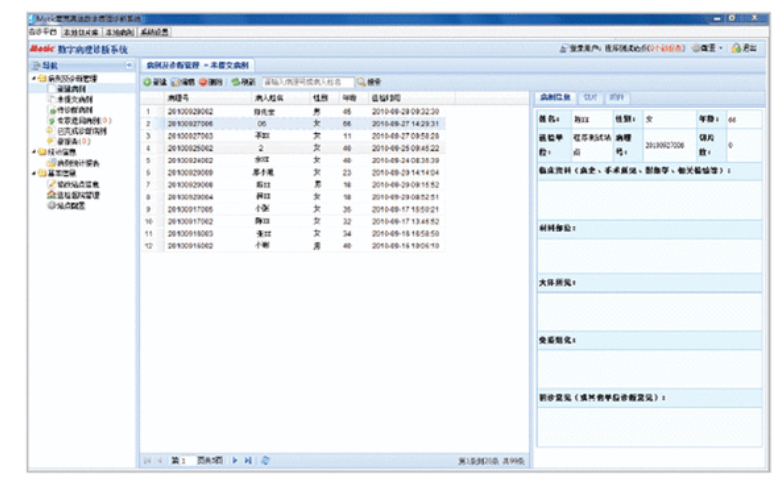Select table row numbered 4

coord(293,148)
